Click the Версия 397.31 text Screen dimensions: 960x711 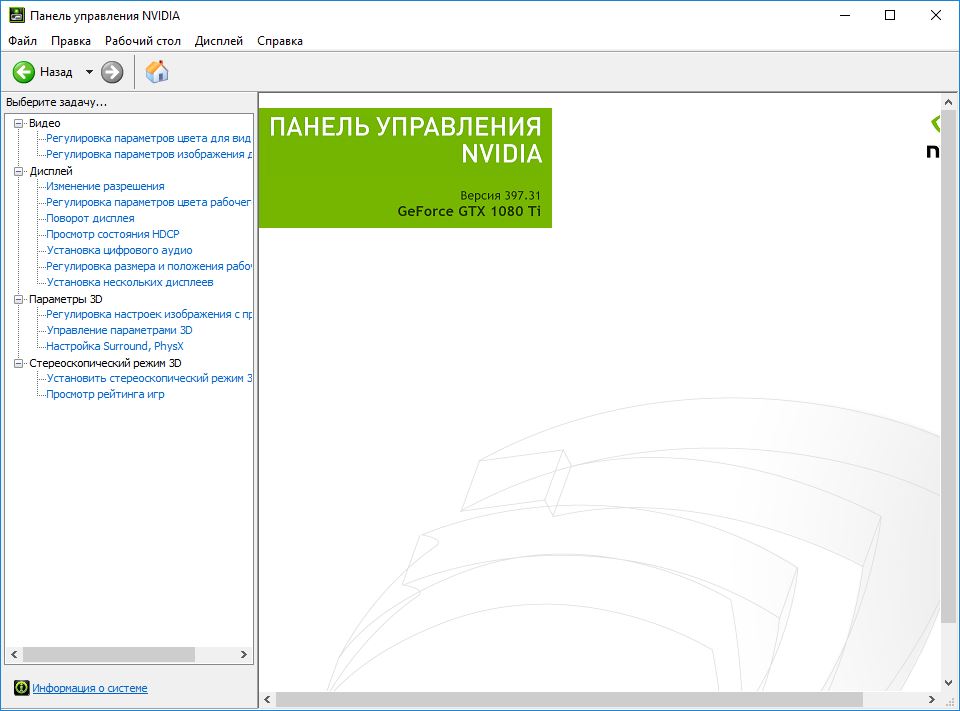[x=500, y=195]
